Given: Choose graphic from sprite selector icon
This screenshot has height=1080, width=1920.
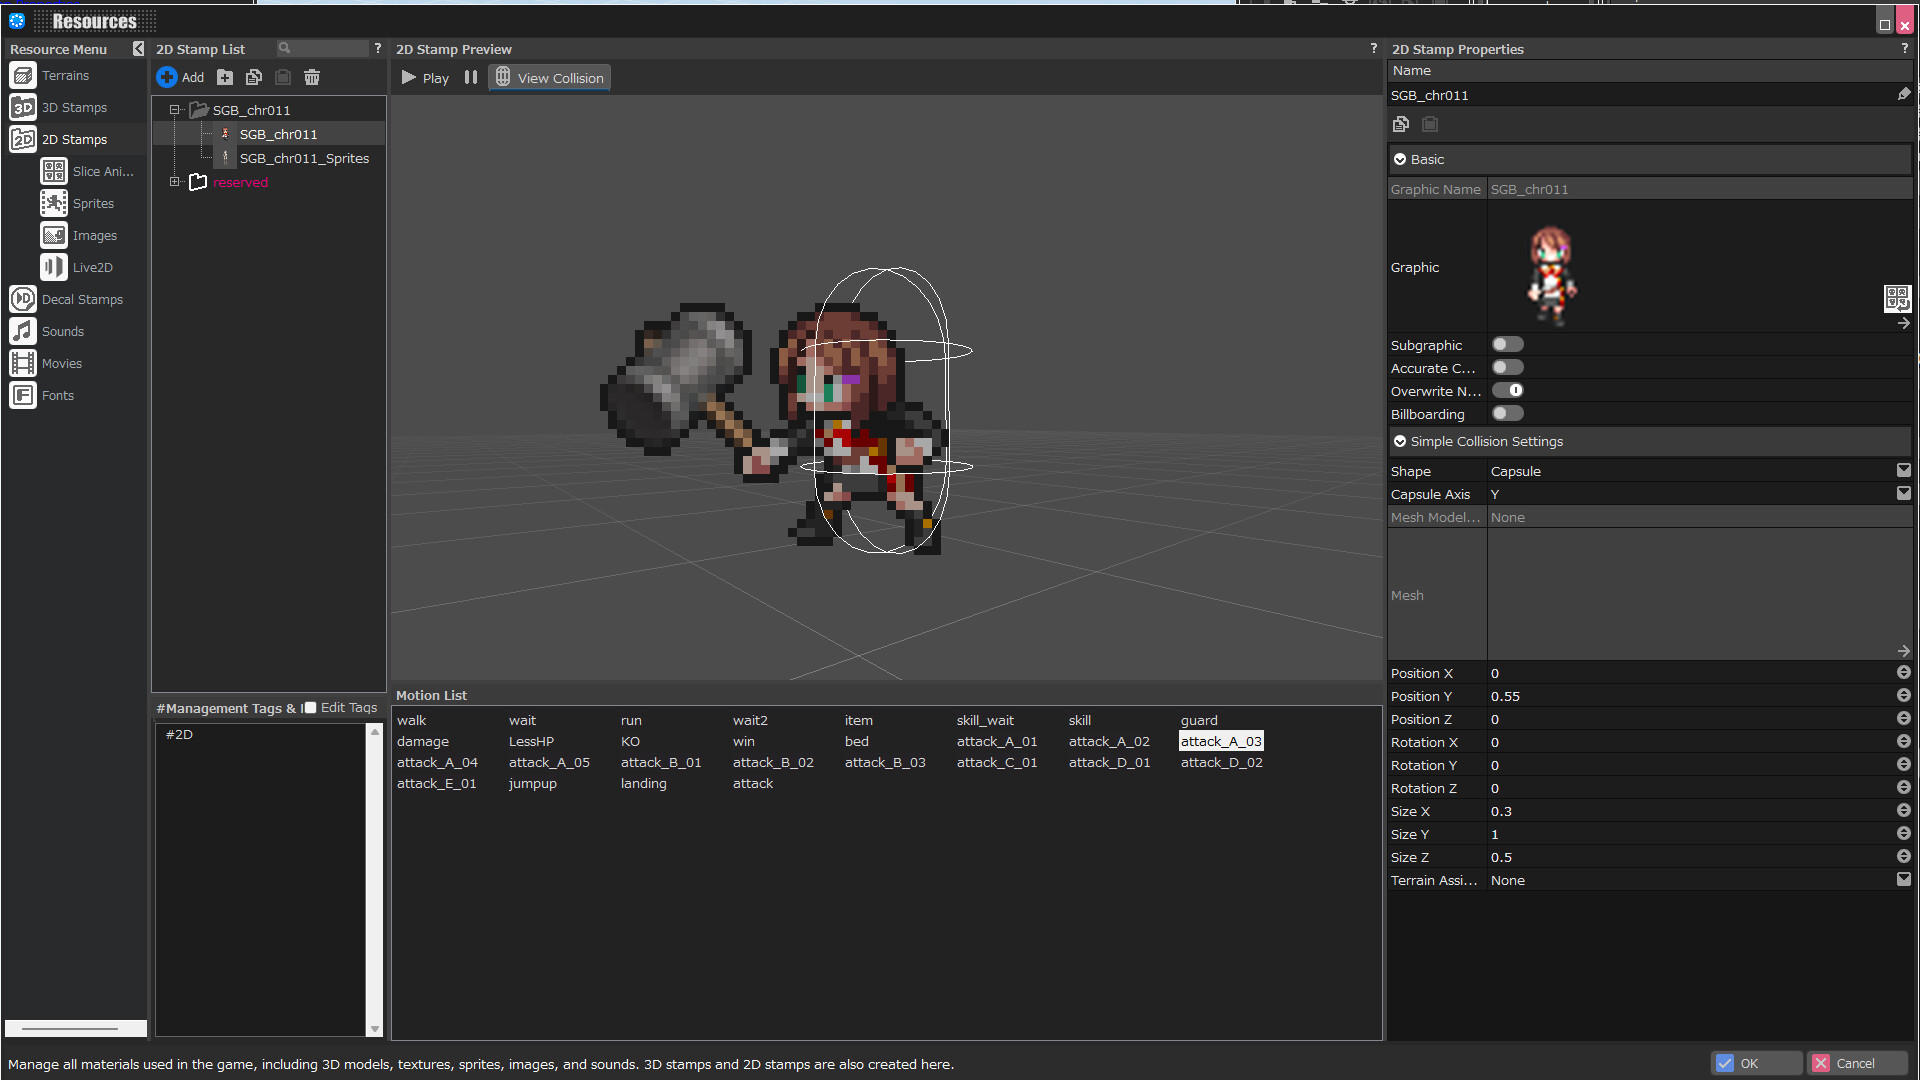Looking at the screenshot, I should tap(1897, 297).
